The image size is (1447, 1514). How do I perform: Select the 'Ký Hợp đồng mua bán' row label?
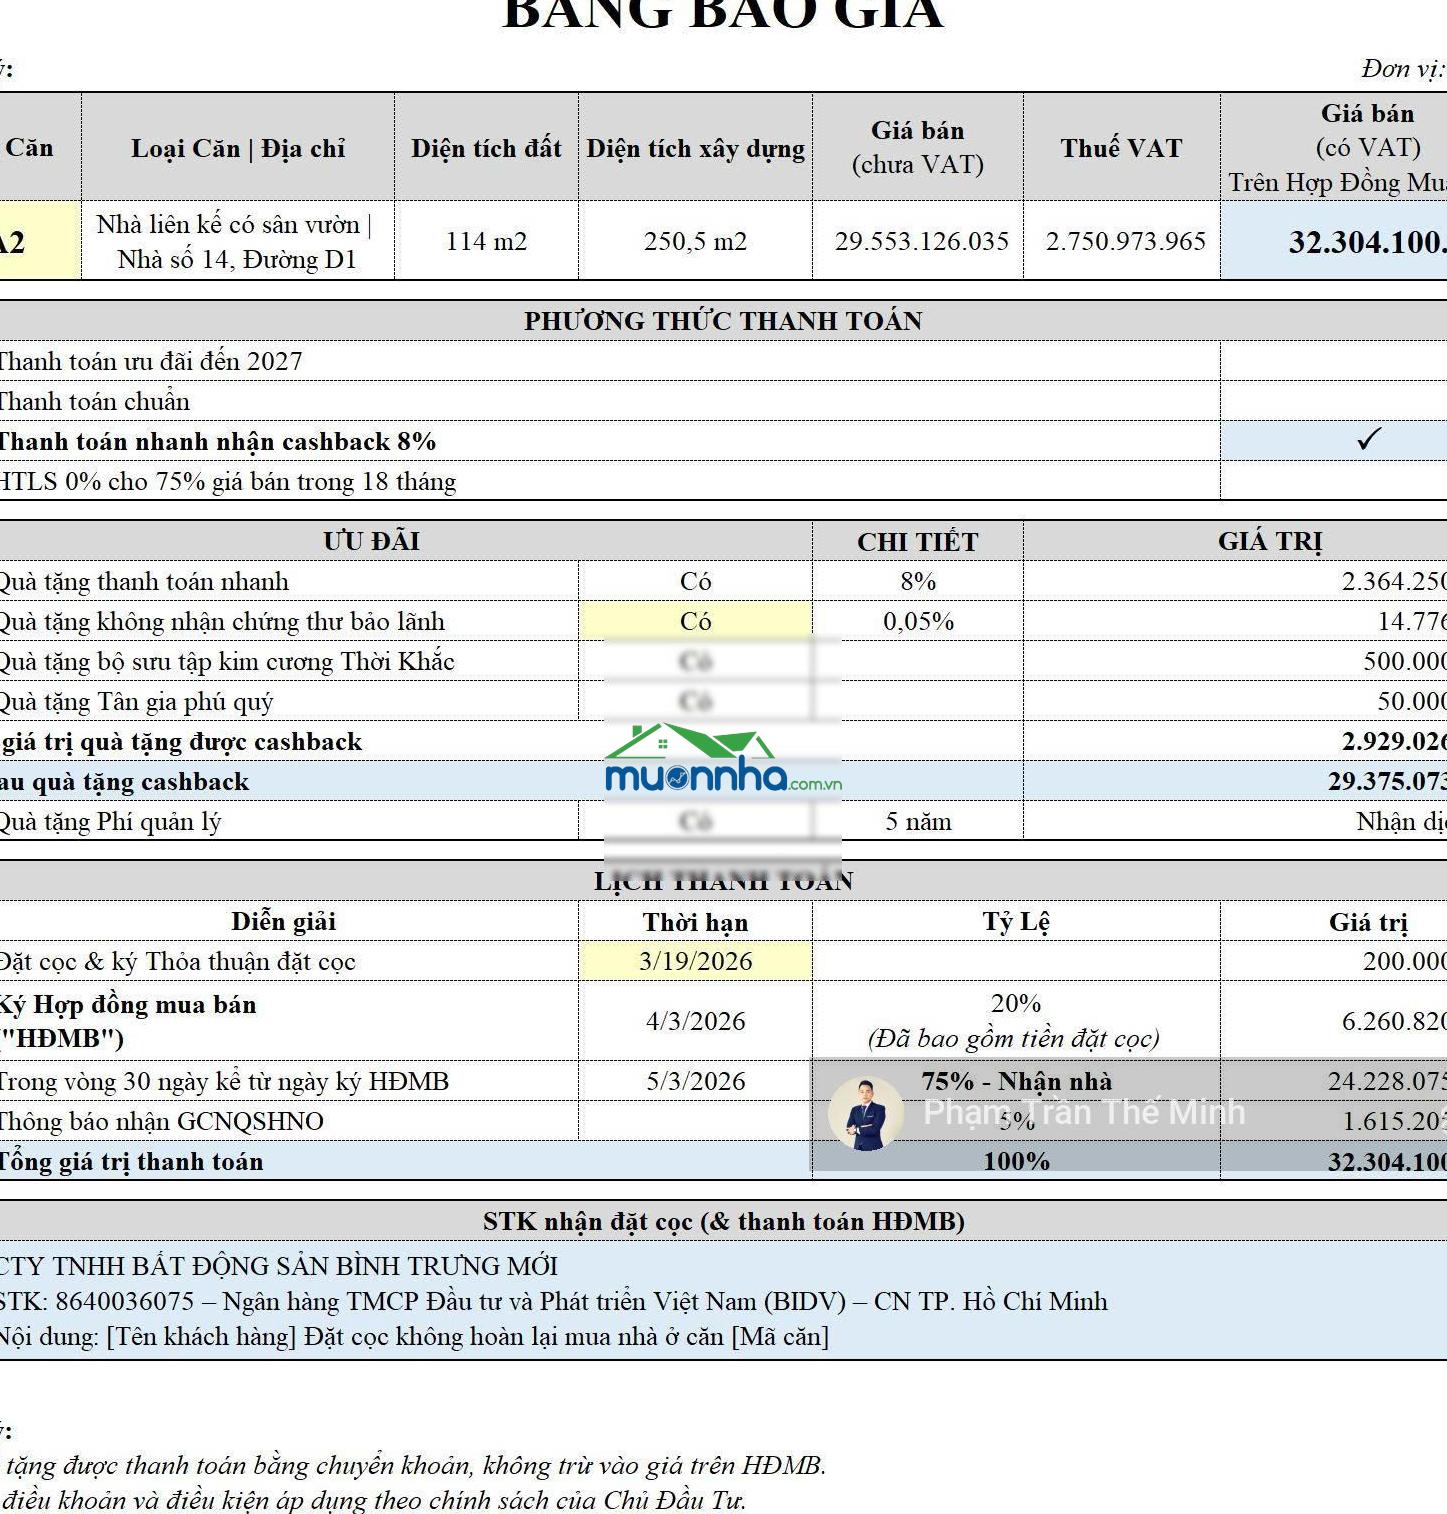pyautogui.click(x=128, y=1021)
